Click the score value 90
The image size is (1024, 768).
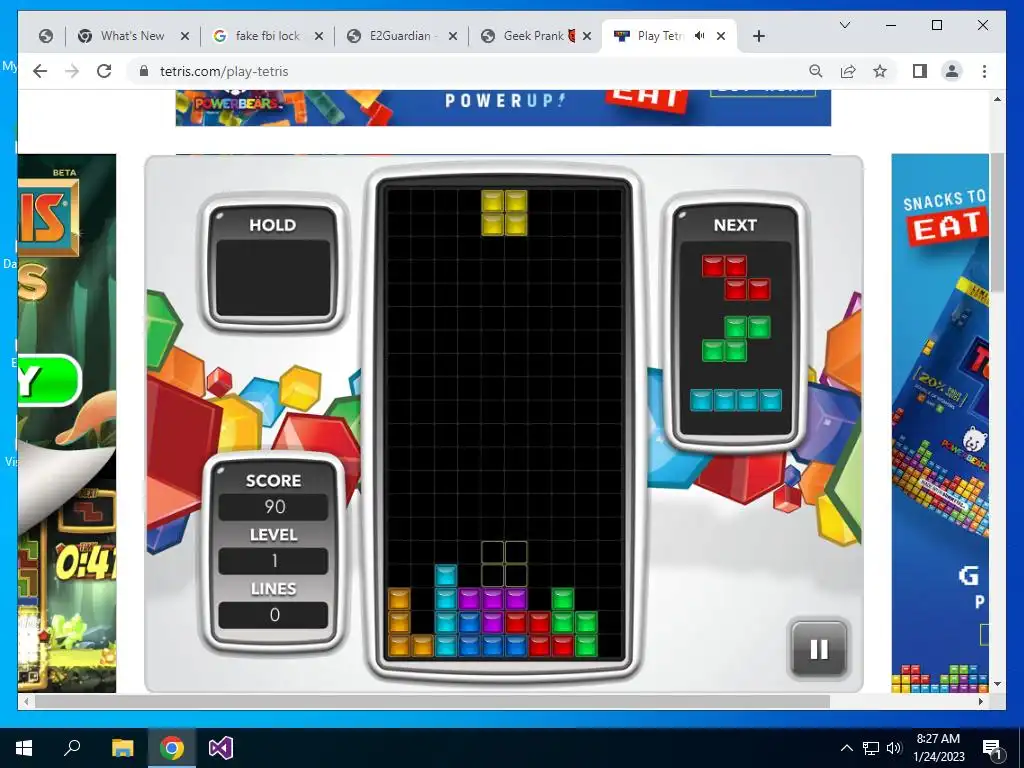point(274,507)
